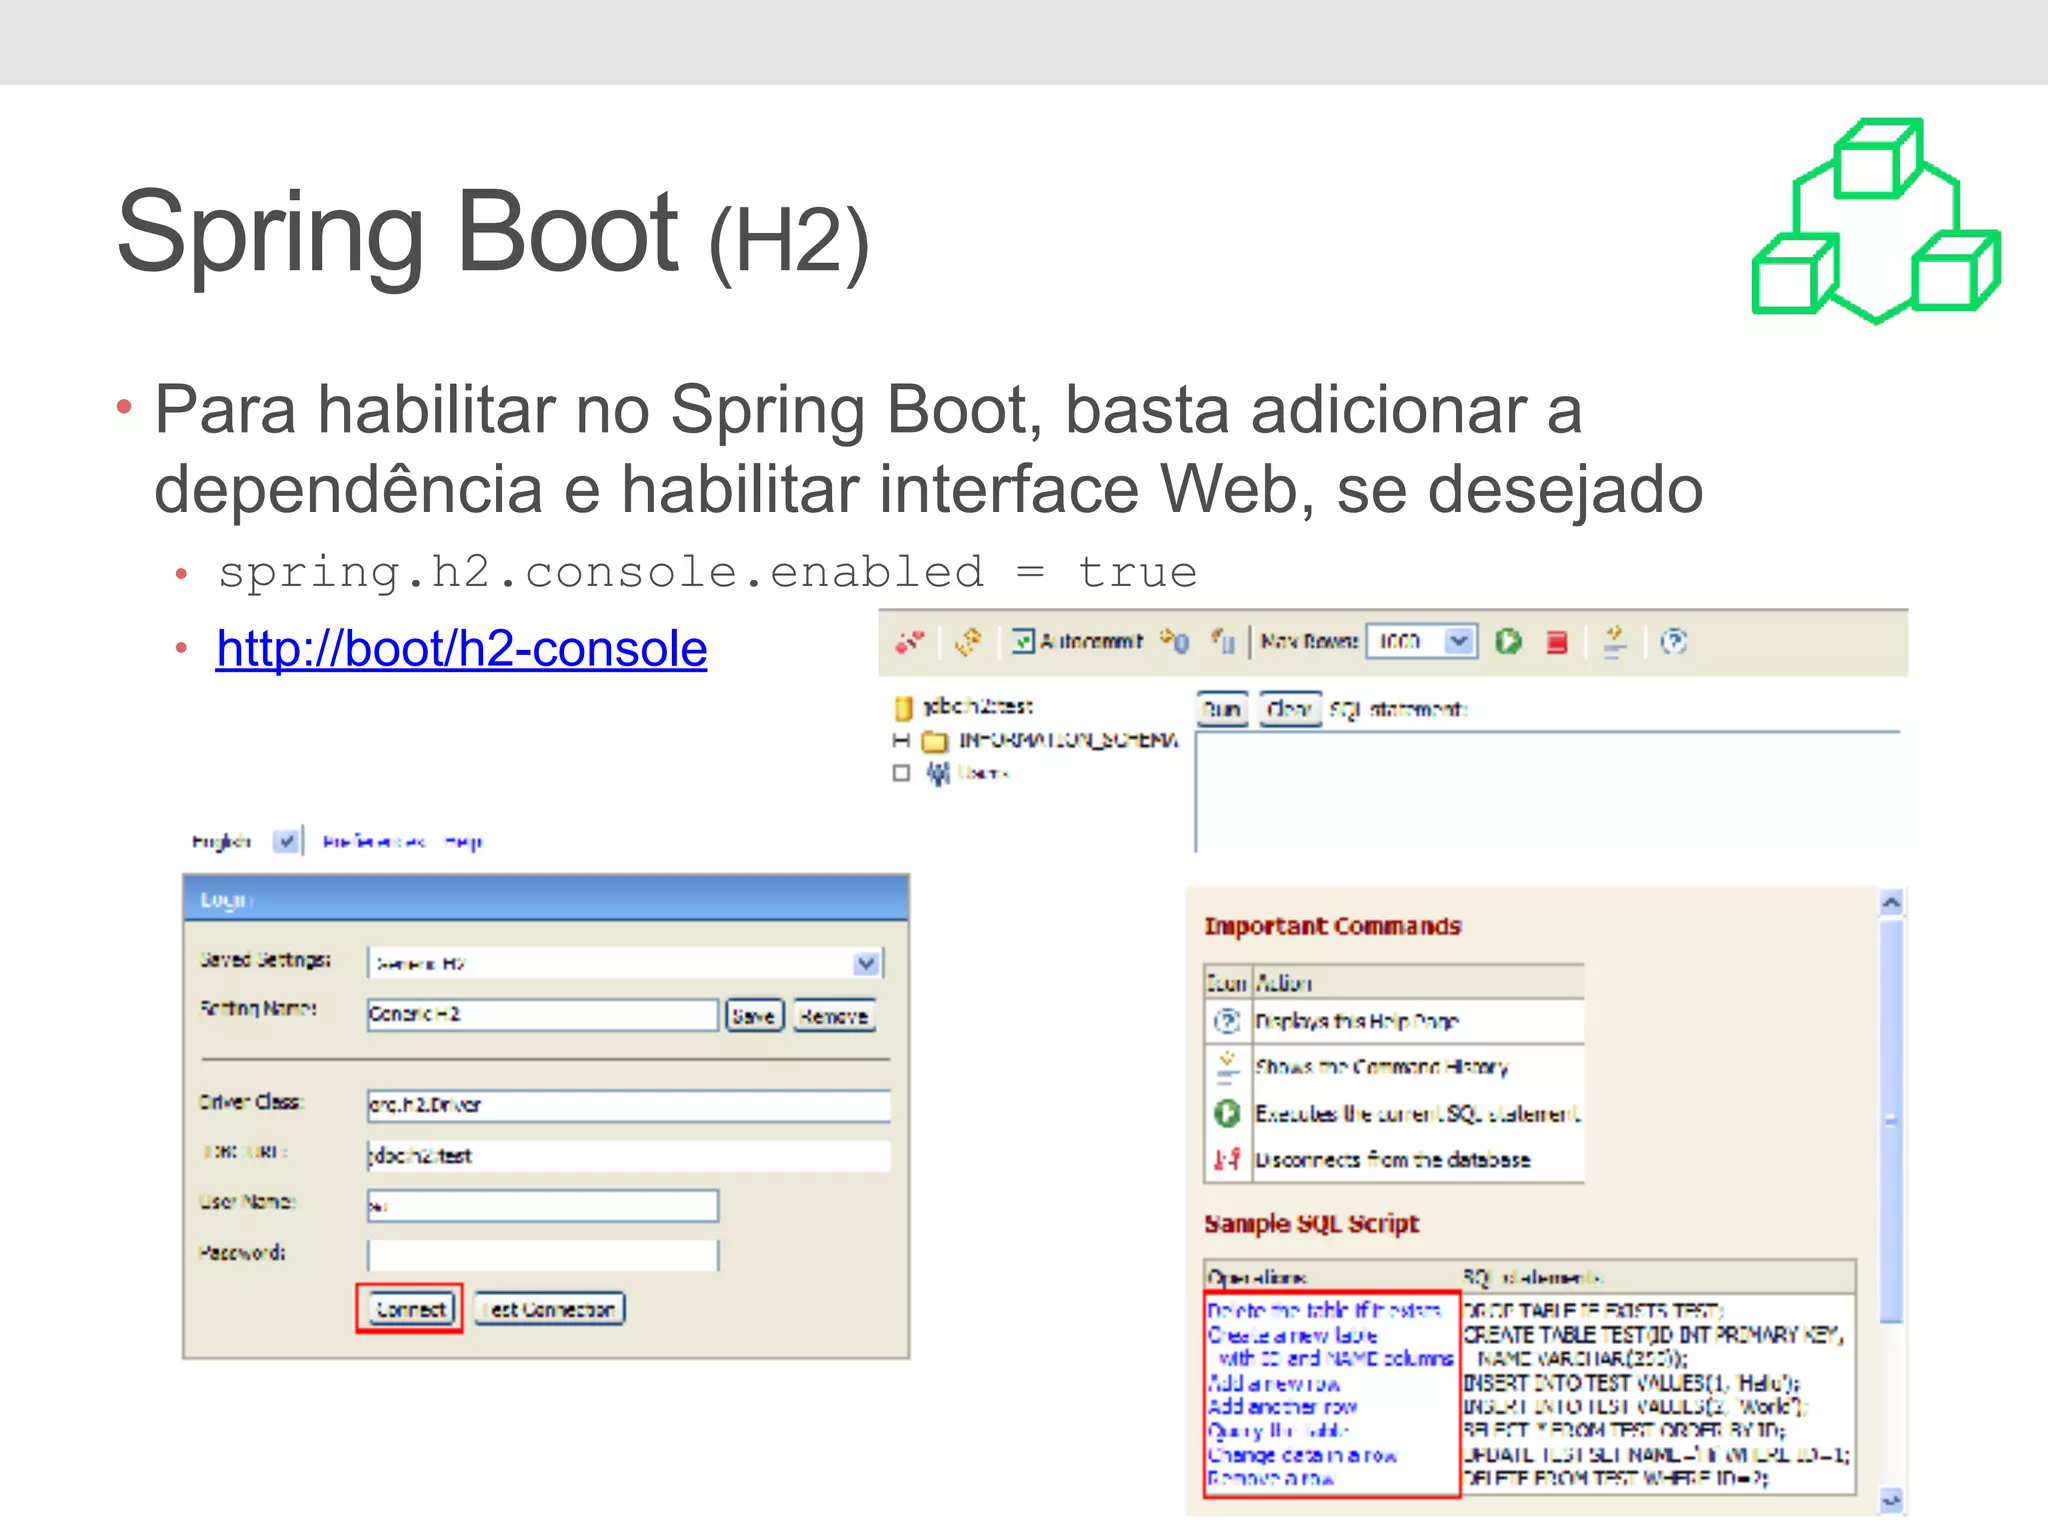Click the JDBC URL input field

click(628, 1156)
